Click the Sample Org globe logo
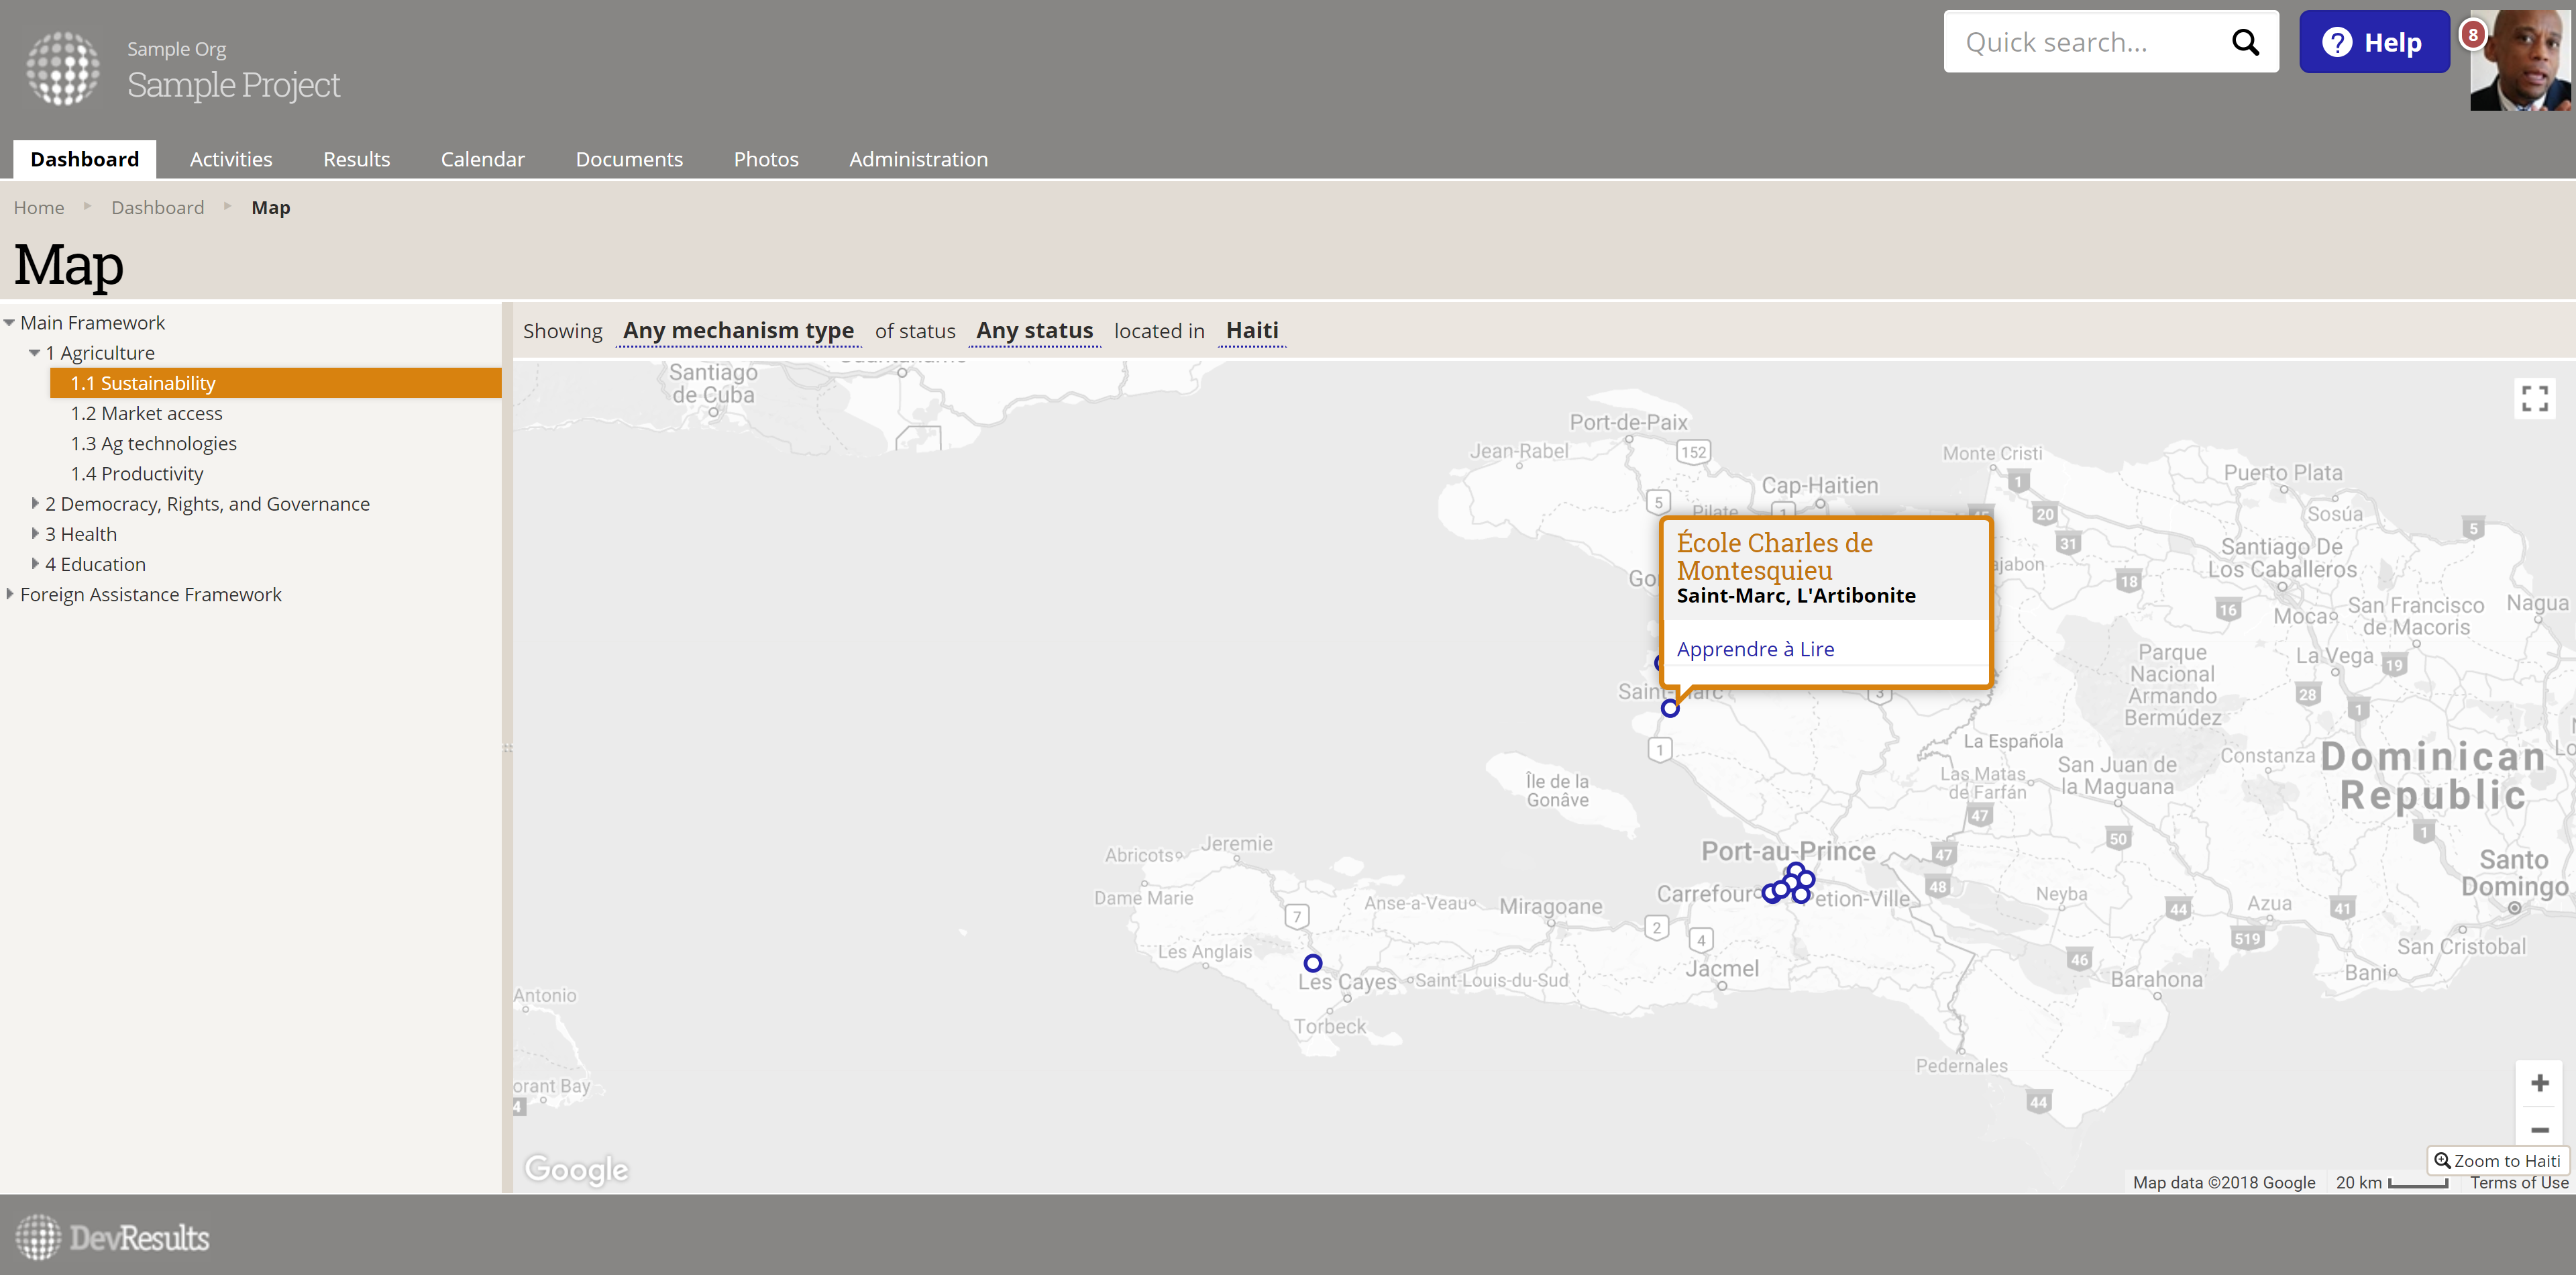 tap(63, 68)
